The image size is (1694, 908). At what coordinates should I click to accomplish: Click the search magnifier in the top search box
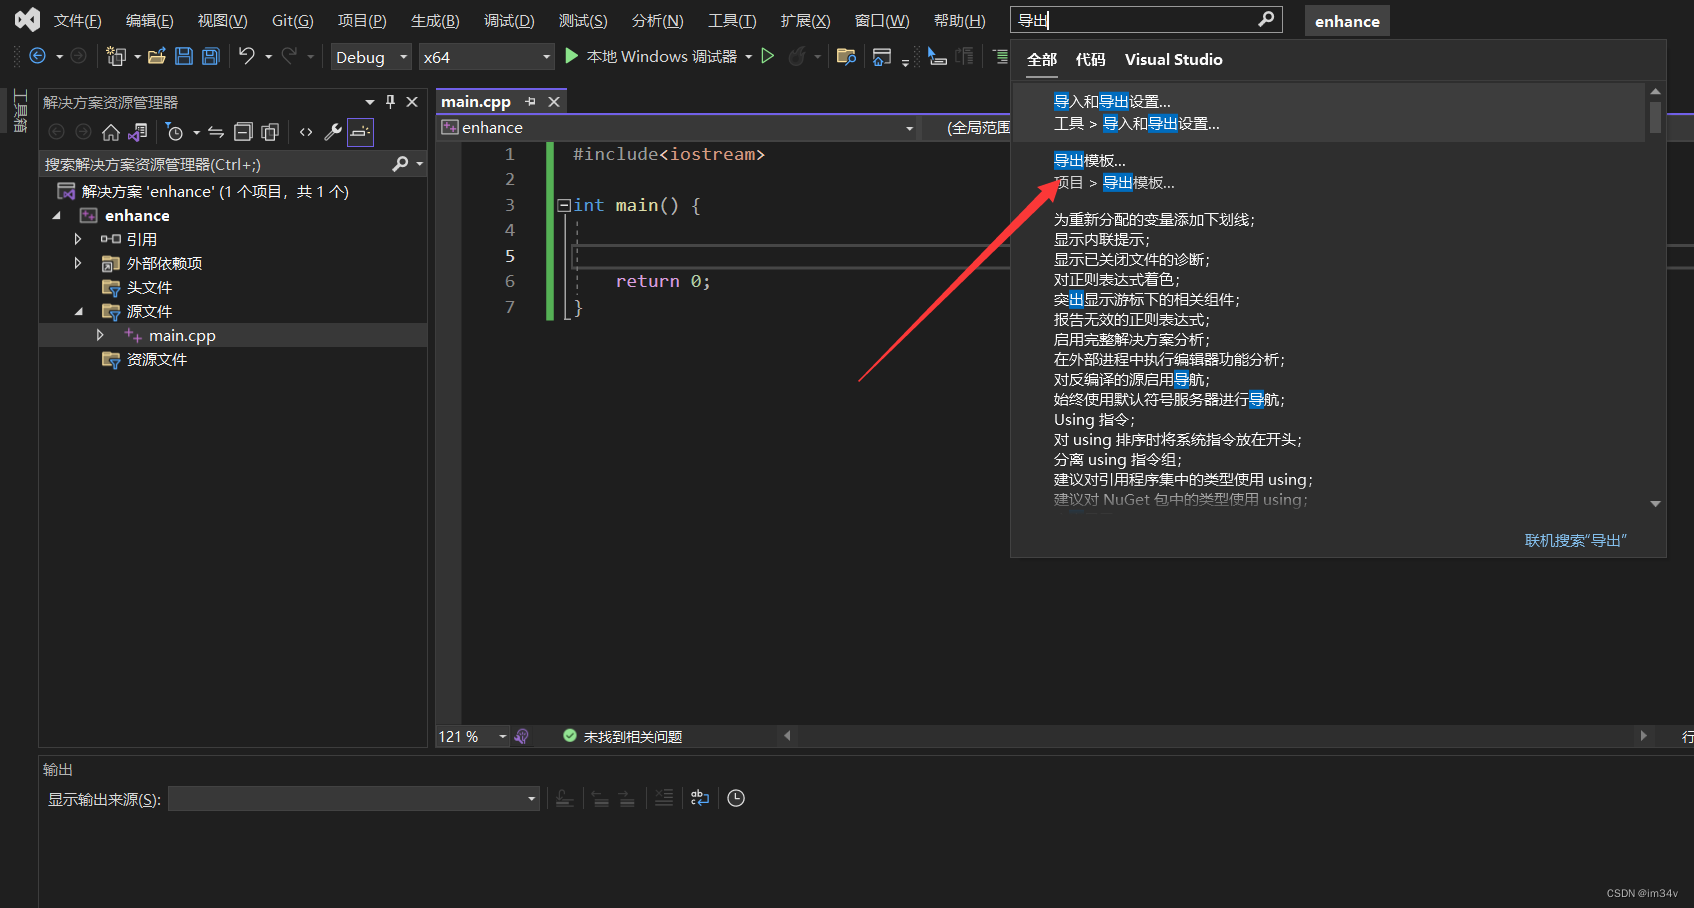pos(1265,19)
